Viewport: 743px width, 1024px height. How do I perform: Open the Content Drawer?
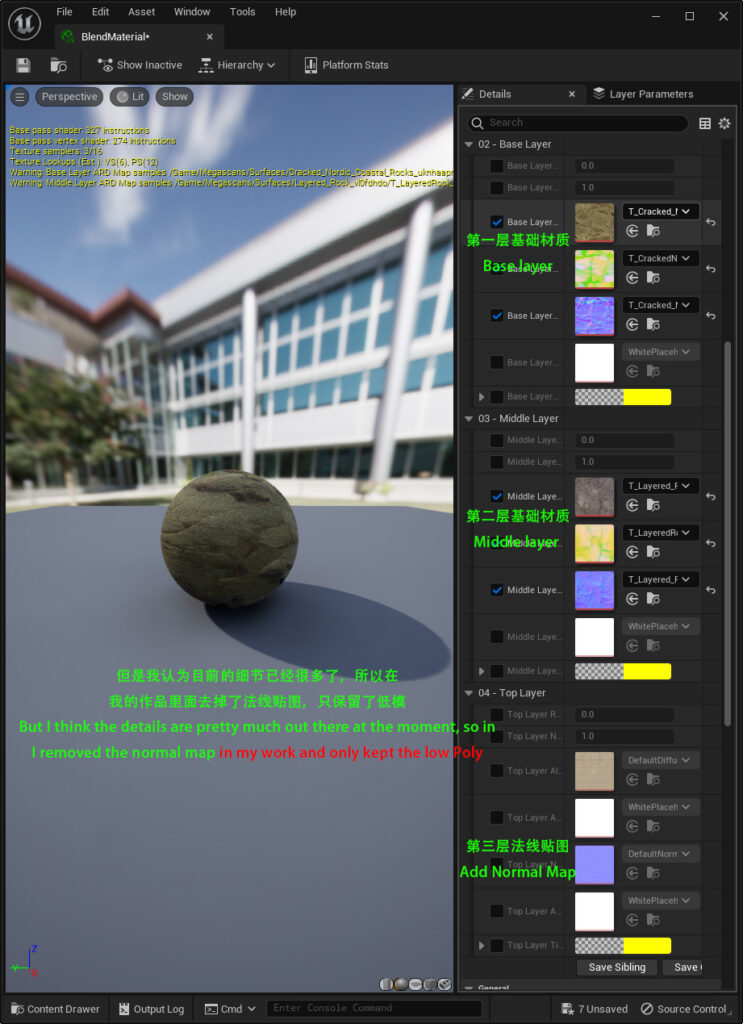point(56,1009)
